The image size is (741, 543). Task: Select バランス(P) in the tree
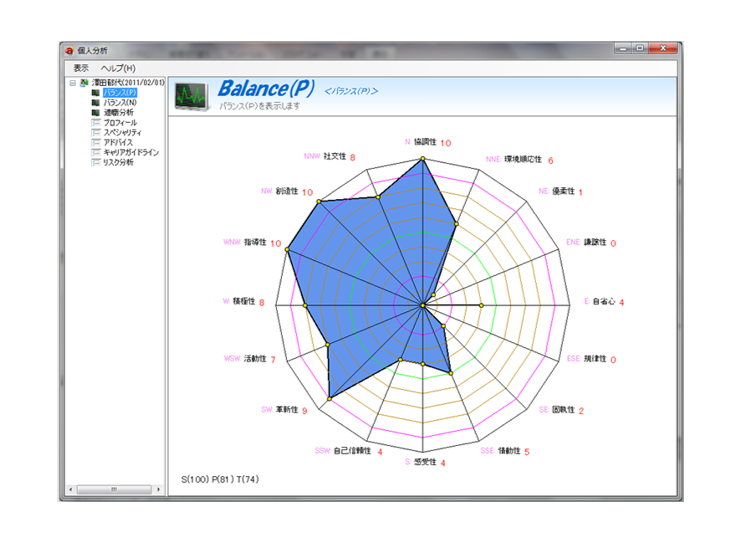[x=120, y=93]
